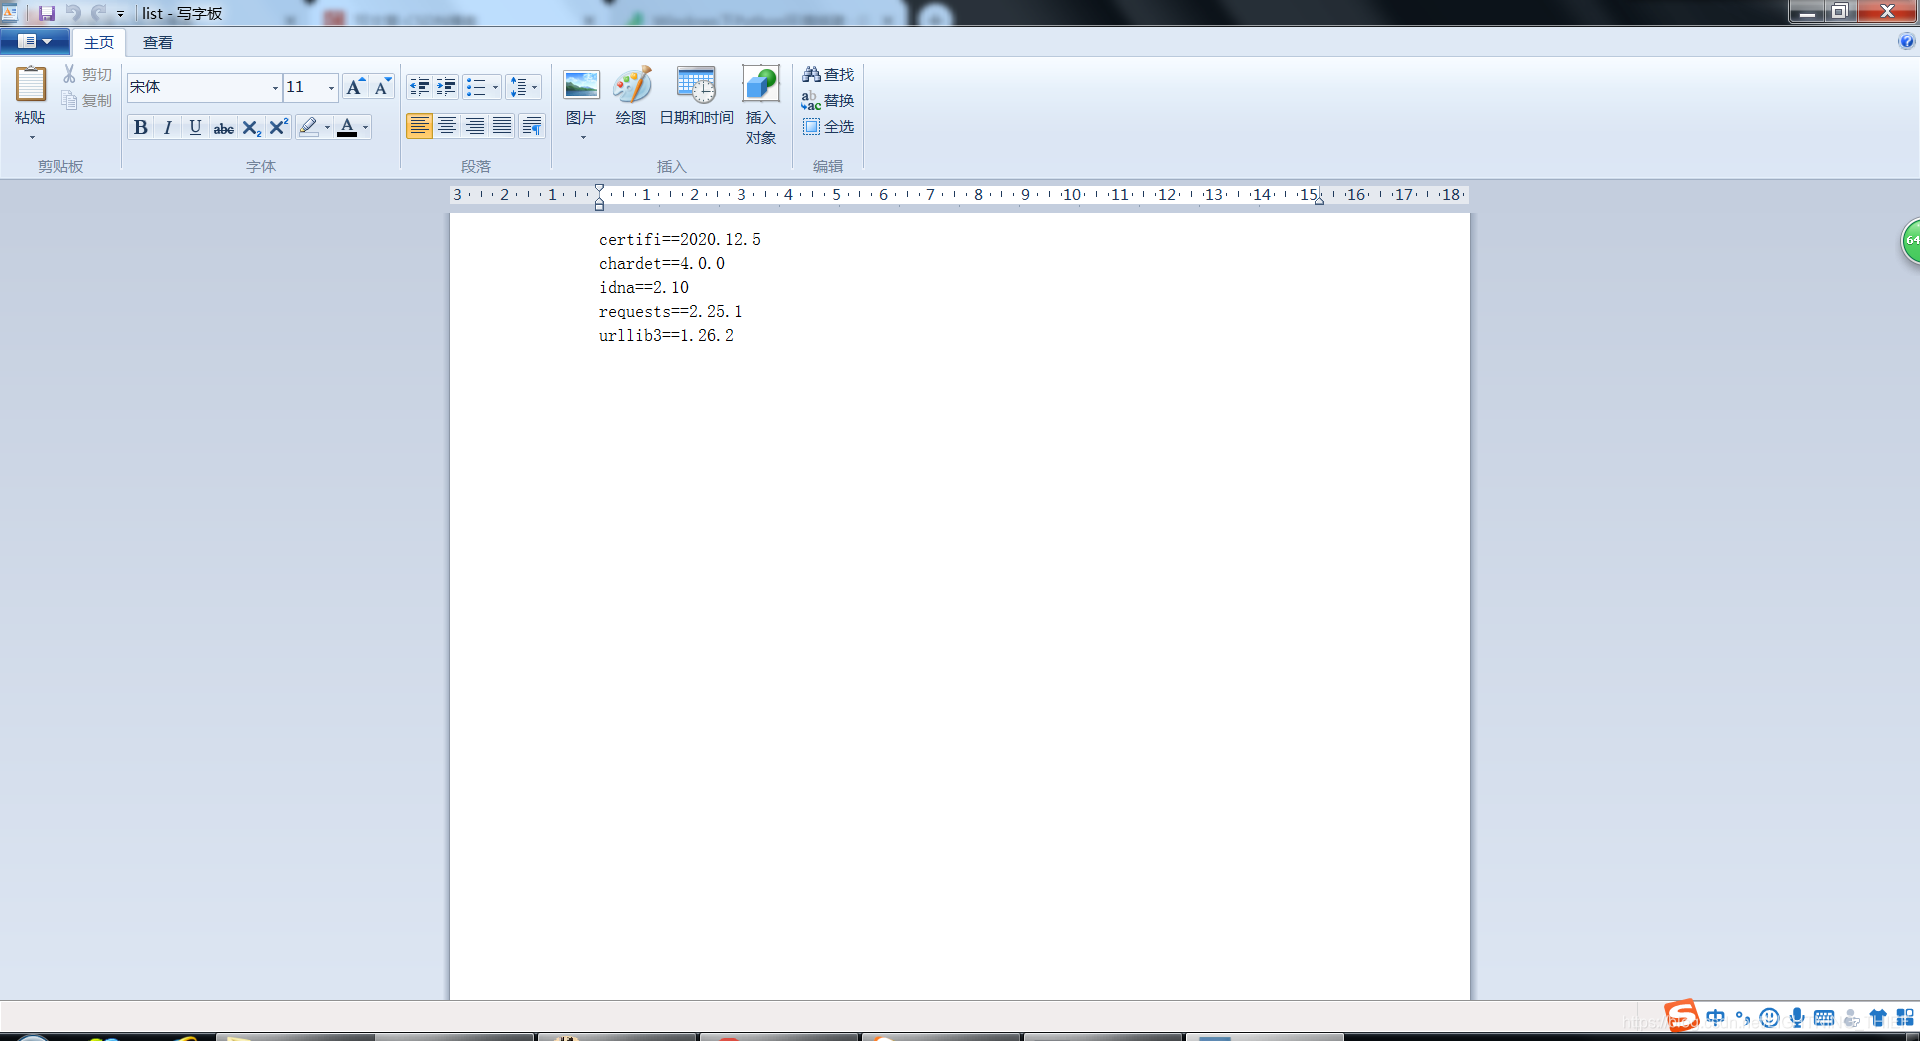Apply the text highlight color

click(x=308, y=127)
